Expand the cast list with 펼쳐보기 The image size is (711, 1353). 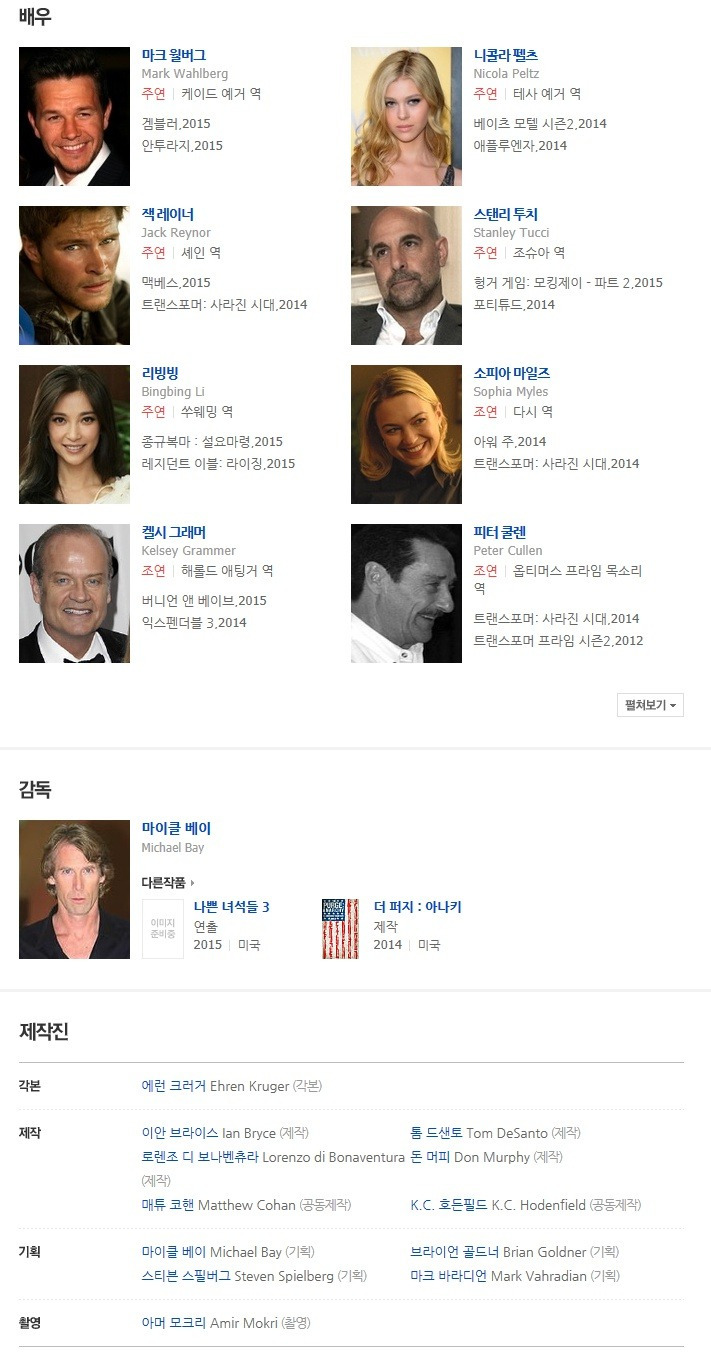tap(650, 705)
